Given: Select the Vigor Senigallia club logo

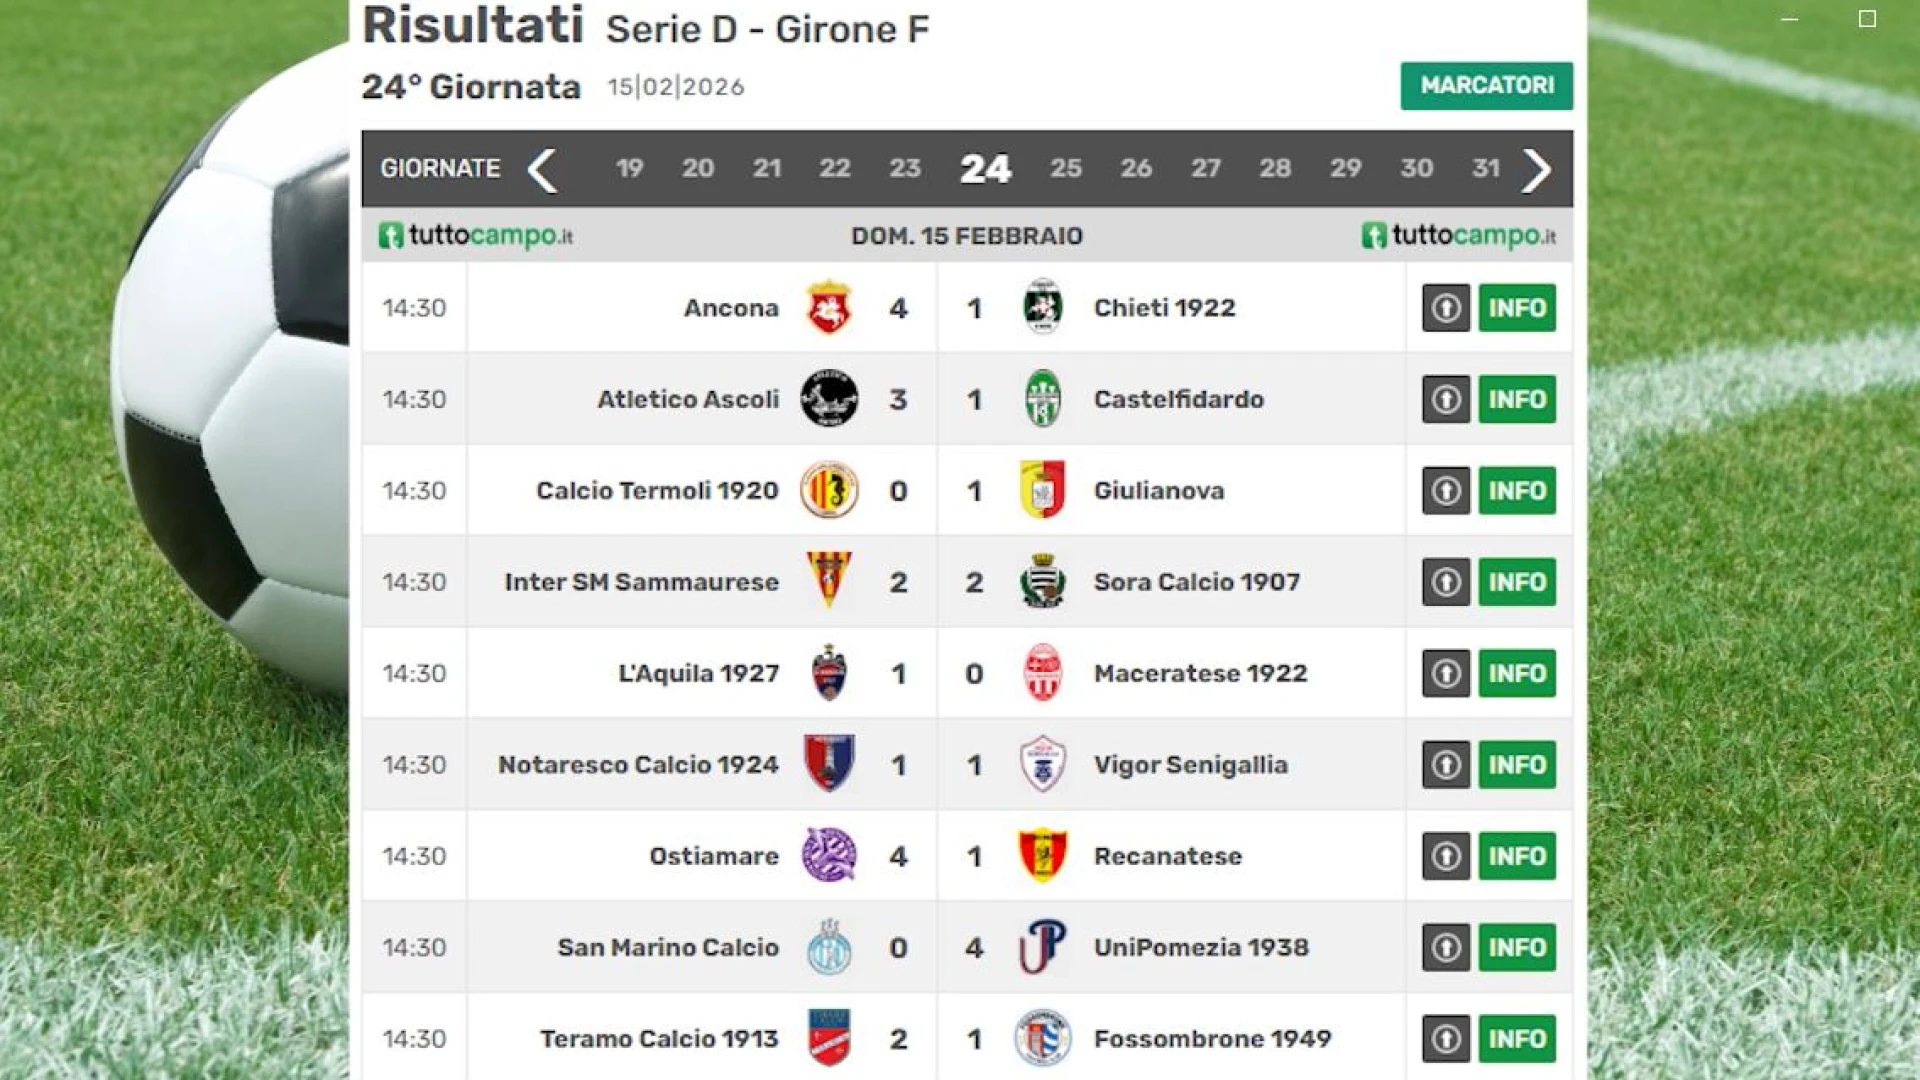Looking at the screenshot, I should (x=1043, y=765).
